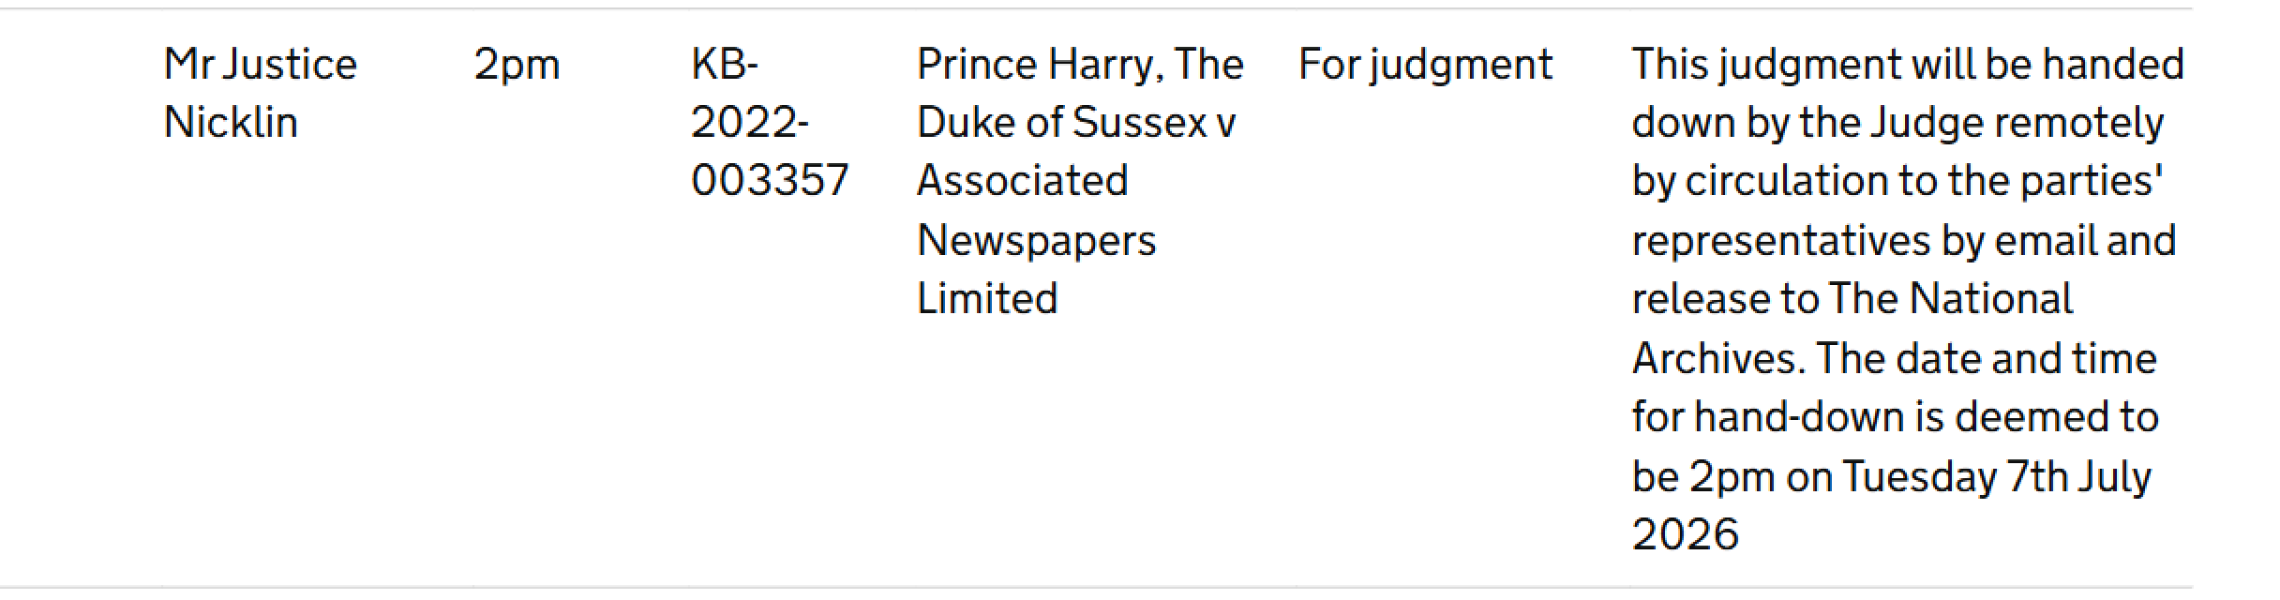Click 'This judgment will be handed' line
Viewport: 2280px width, 600px height.
pyautogui.click(x=1908, y=66)
